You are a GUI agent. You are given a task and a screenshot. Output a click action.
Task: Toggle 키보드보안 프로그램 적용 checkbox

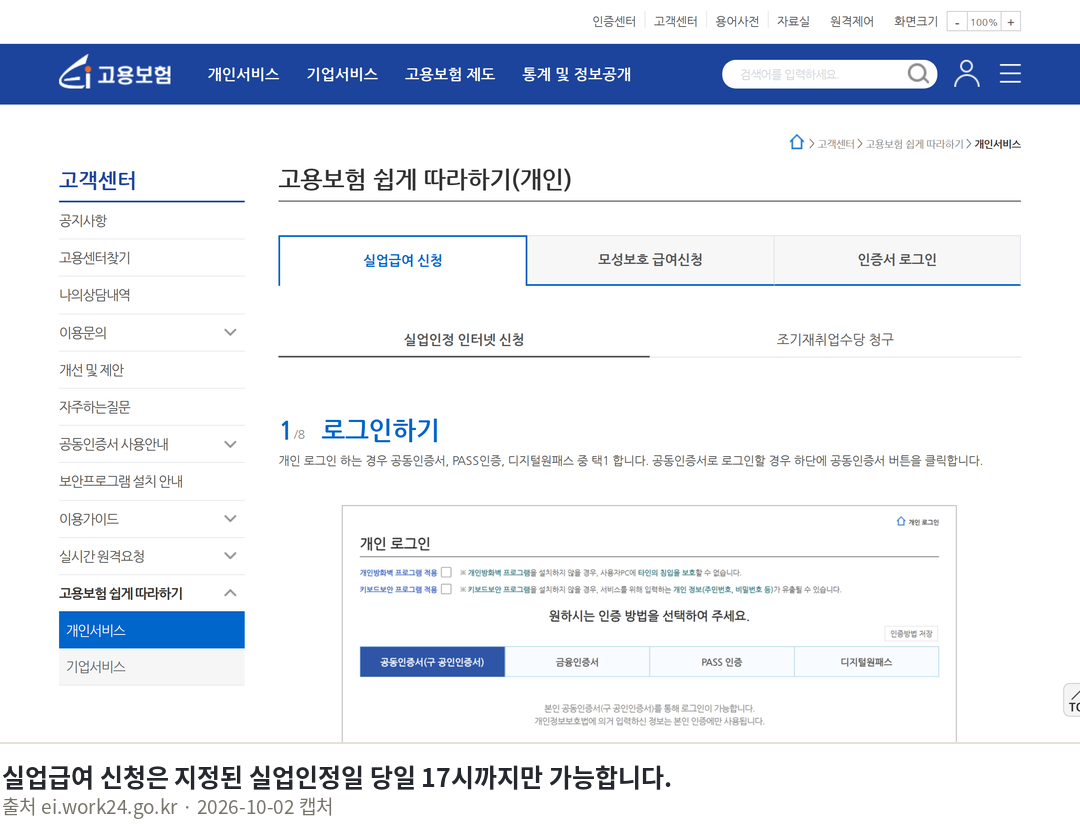(x=446, y=589)
